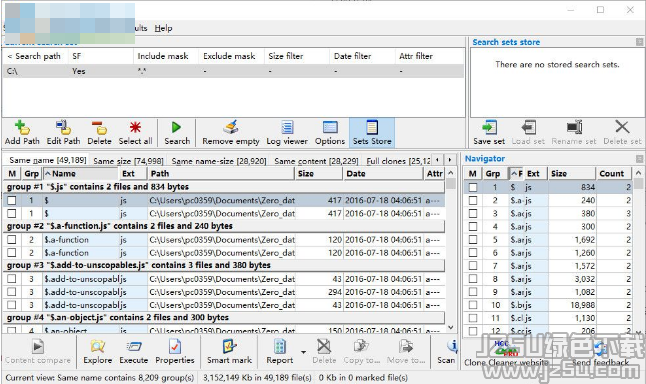
Task: Open the Help menu
Action: click(x=163, y=28)
